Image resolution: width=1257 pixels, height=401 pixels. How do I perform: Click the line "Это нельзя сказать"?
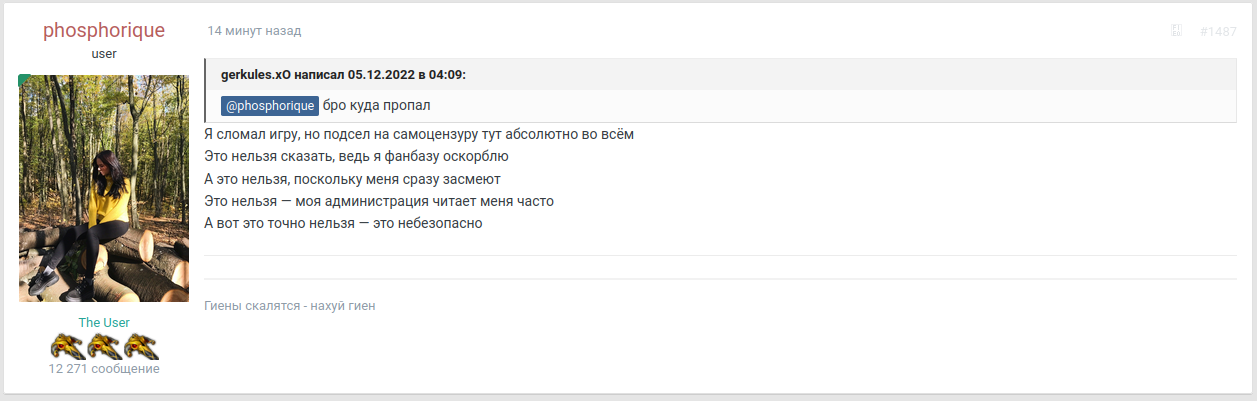click(x=357, y=156)
